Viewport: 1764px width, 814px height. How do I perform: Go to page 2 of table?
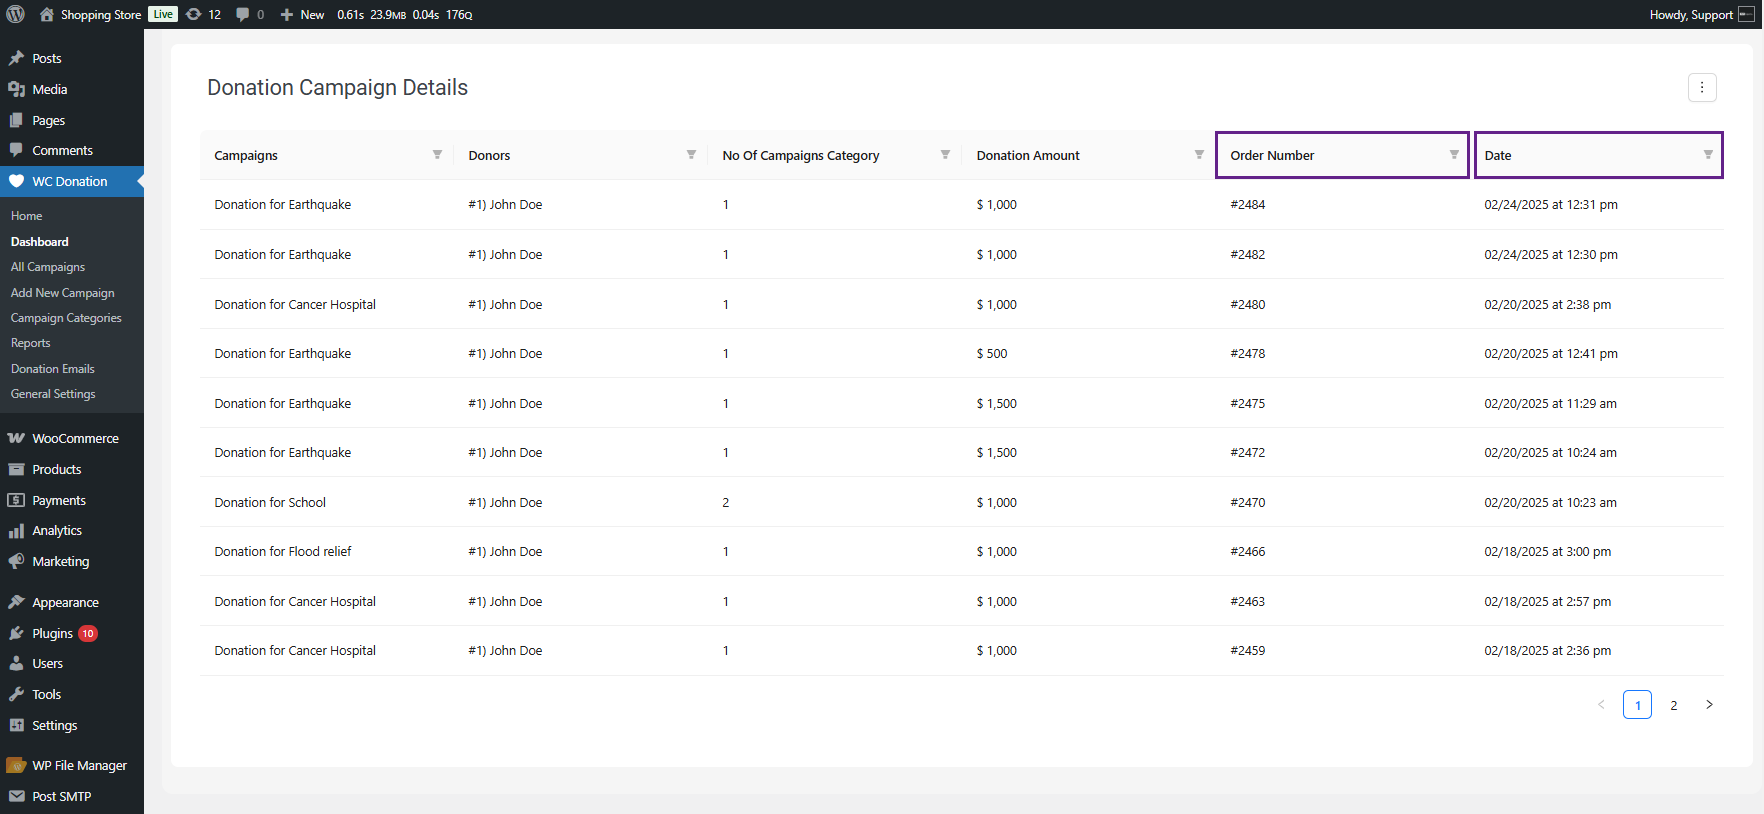click(x=1673, y=705)
